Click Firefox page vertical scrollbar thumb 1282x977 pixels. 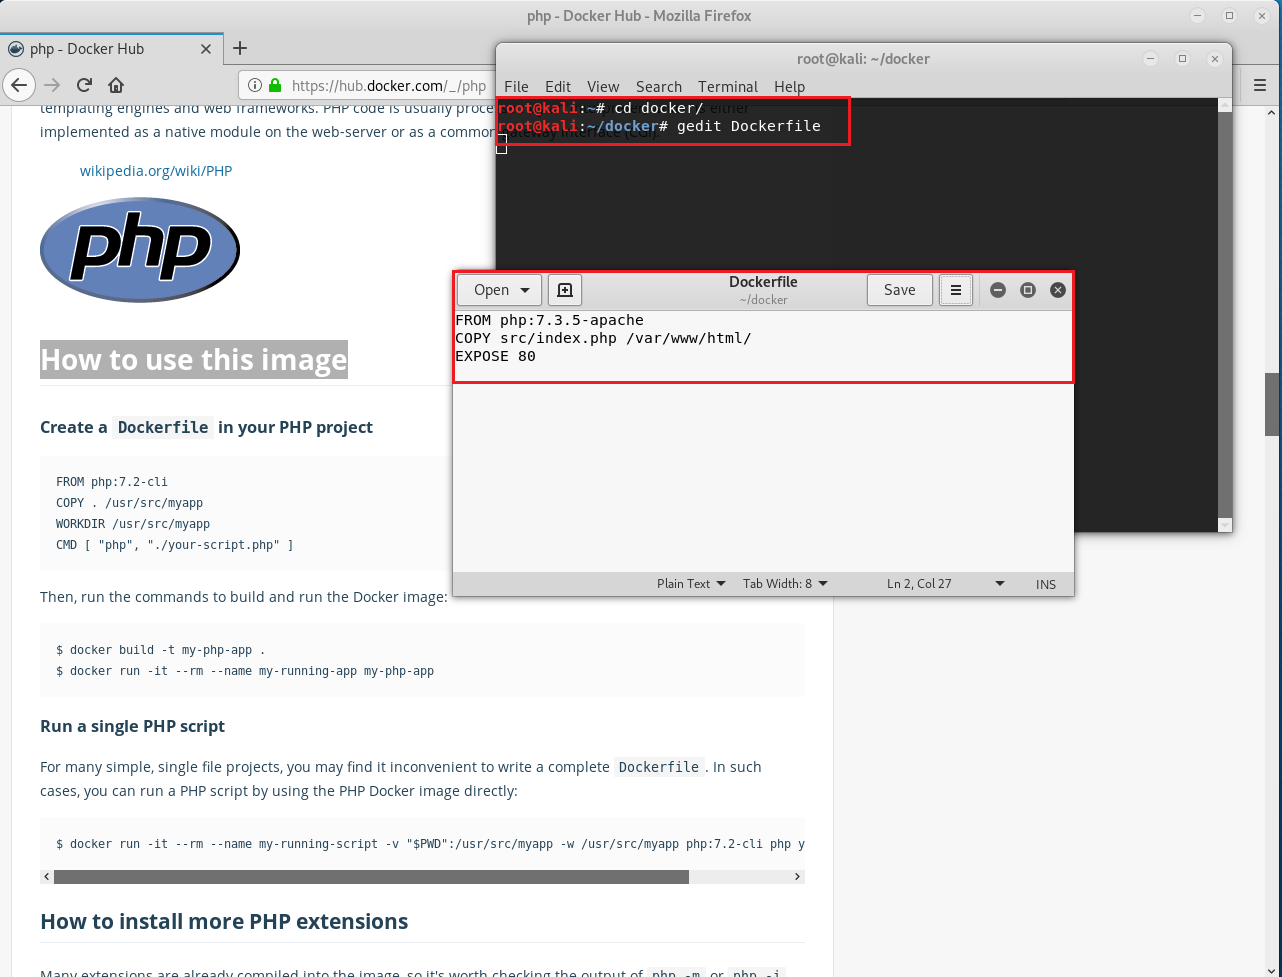coord(1273,404)
